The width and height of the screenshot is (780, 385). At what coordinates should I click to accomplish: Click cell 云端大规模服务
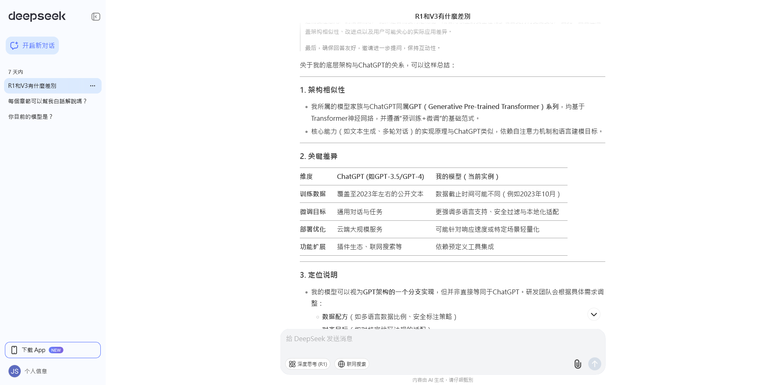click(360, 229)
